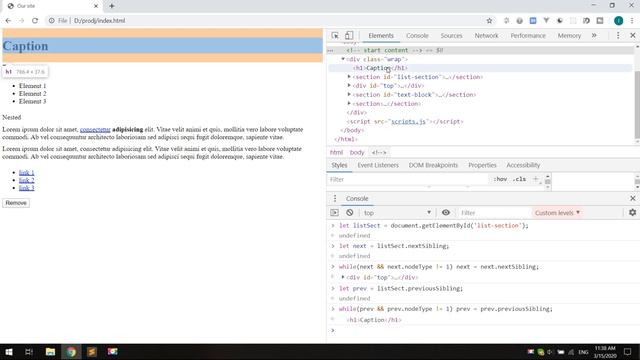
Task: Show more DevTools tabs chevron
Action: coord(594,36)
